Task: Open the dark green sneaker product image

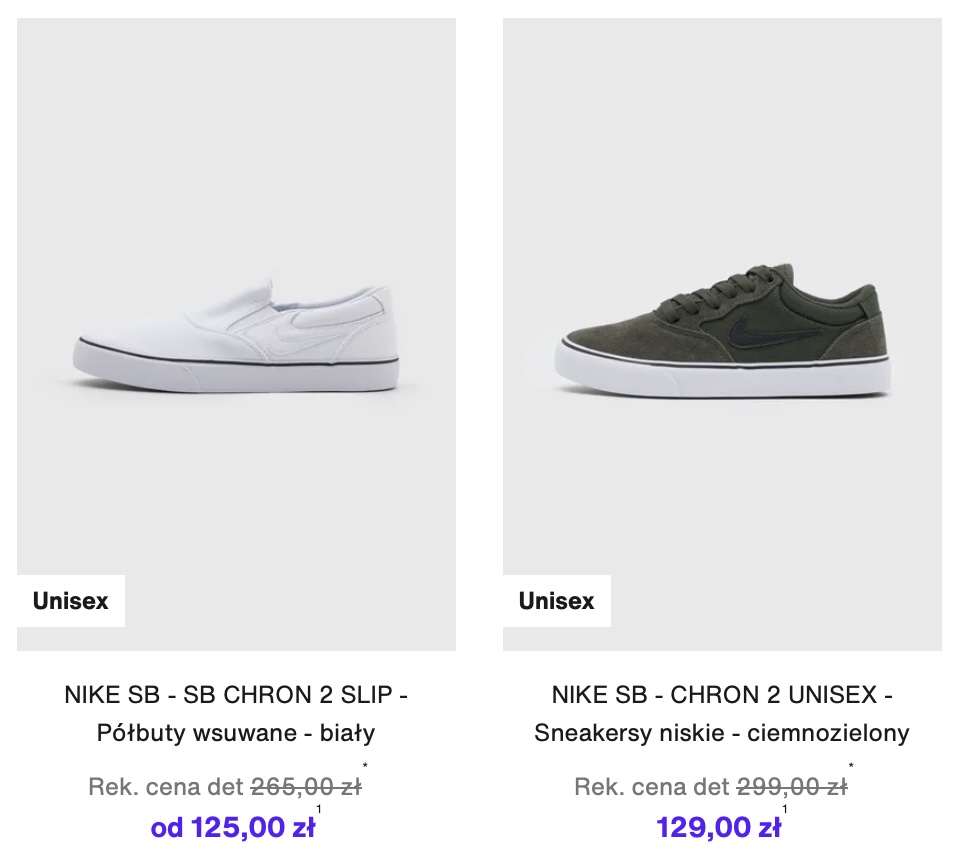Action: coord(722,300)
